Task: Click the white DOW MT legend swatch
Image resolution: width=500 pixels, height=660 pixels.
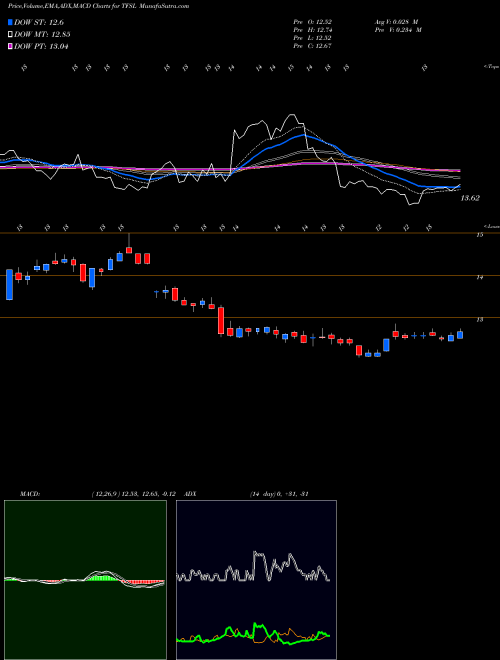Action: click(11, 35)
